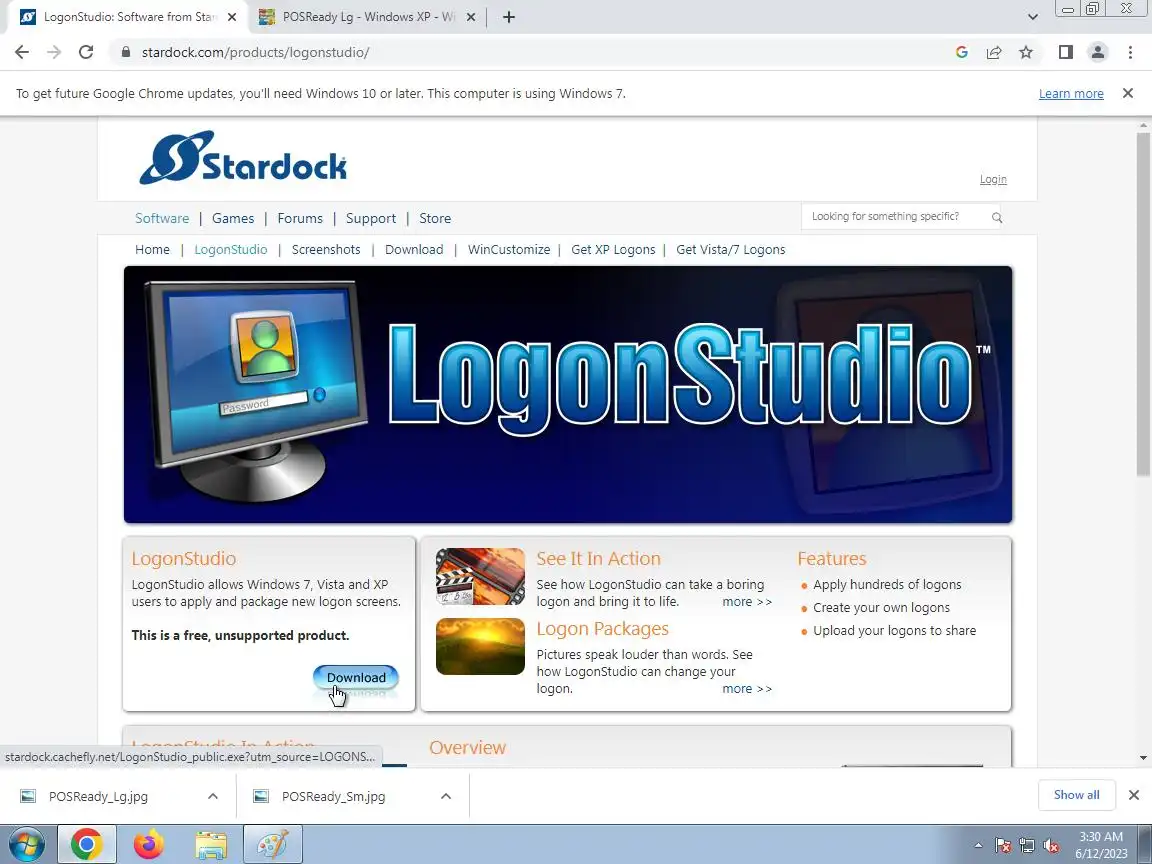Open the Screenshots link
Screen dimensions: 1152x864
coord(326,249)
